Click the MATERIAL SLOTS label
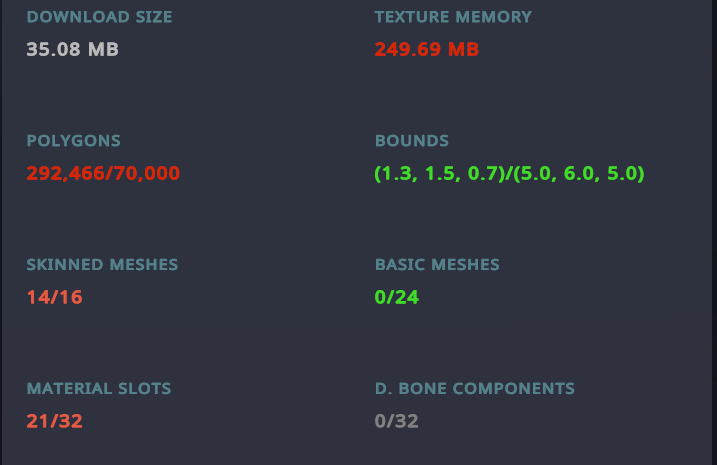The width and height of the screenshot is (717, 465). (x=99, y=389)
